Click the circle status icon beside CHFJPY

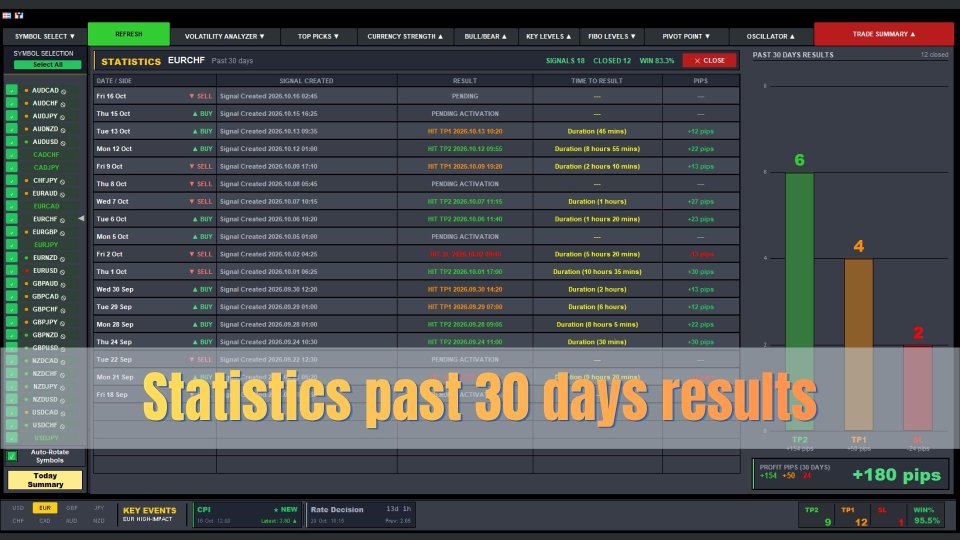coord(62,181)
